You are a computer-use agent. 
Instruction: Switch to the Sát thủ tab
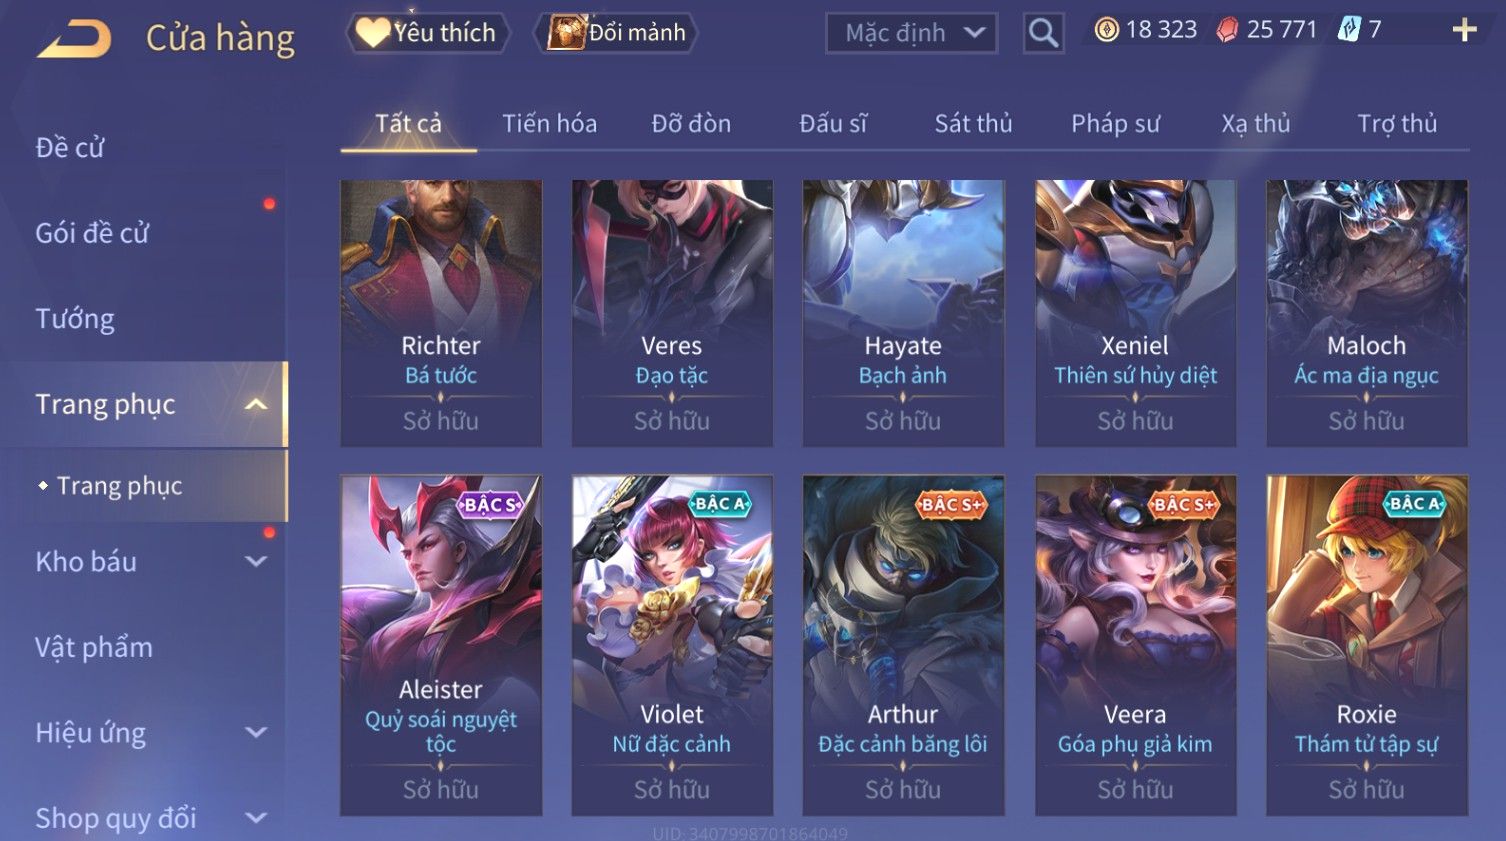click(x=973, y=124)
